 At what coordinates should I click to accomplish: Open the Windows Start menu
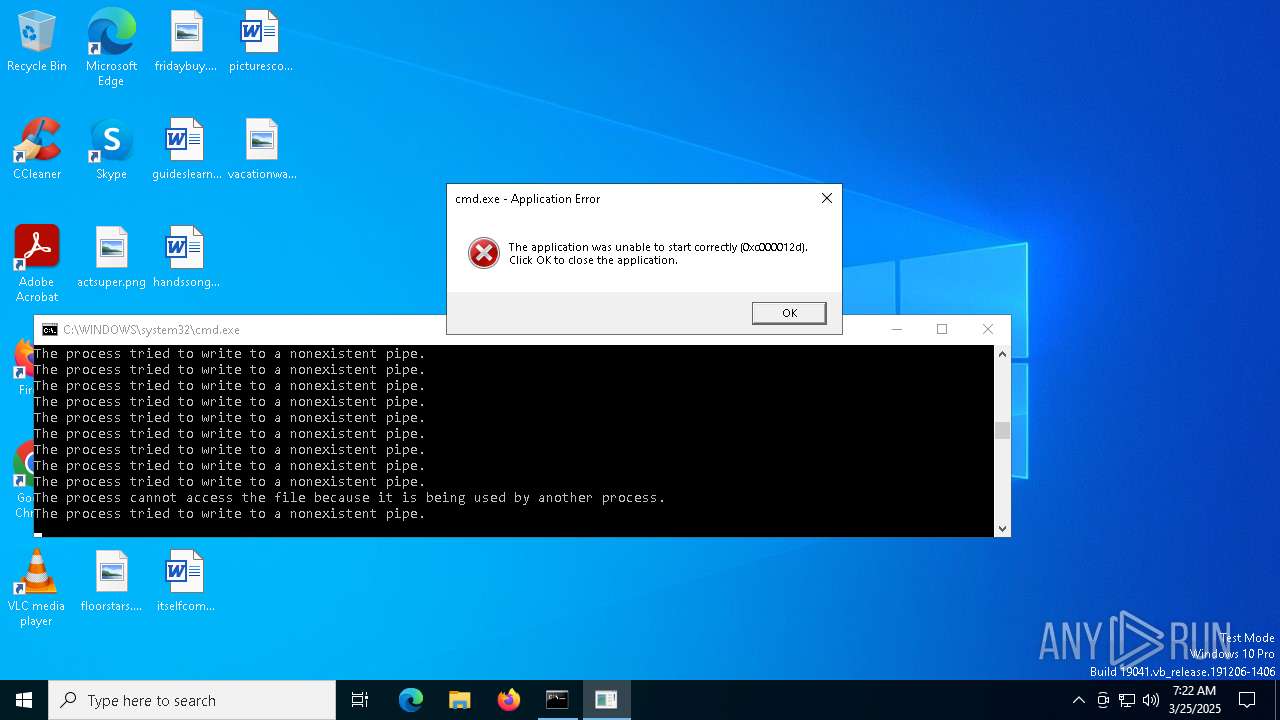coord(24,700)
